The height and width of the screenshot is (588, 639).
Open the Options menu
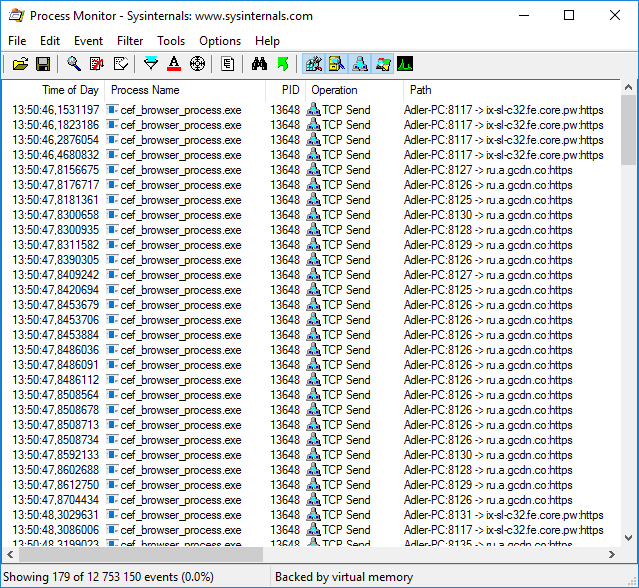click(x=220, y=41)
